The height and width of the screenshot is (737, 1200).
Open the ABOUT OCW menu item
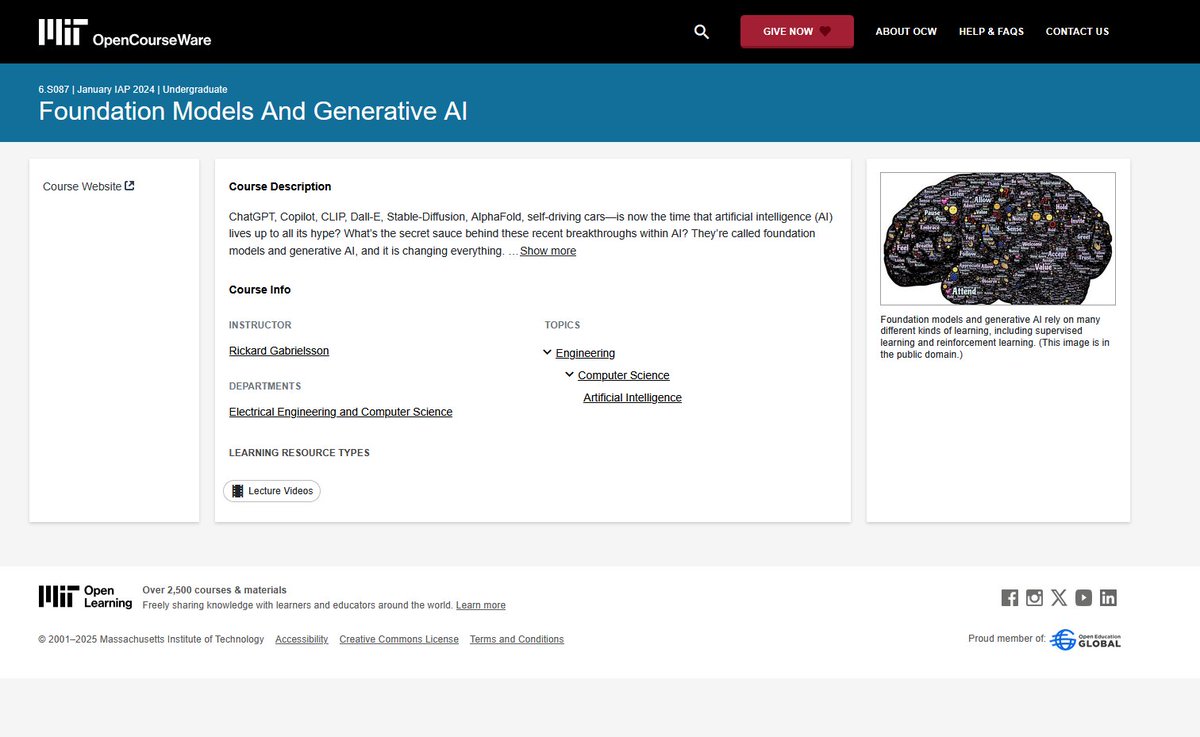(906, 31)
